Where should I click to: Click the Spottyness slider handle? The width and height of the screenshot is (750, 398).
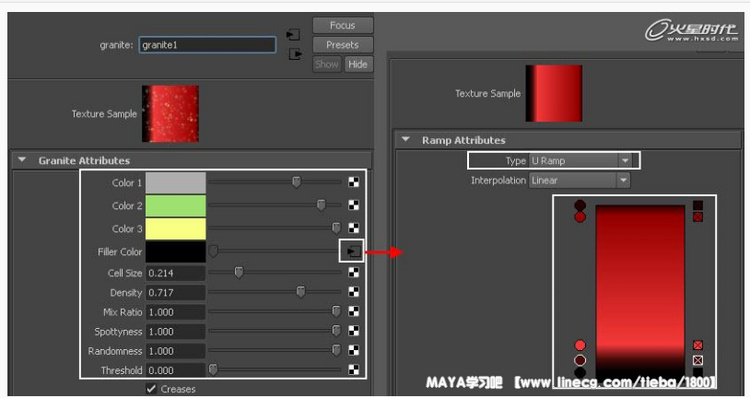click(x=336, y=331)
